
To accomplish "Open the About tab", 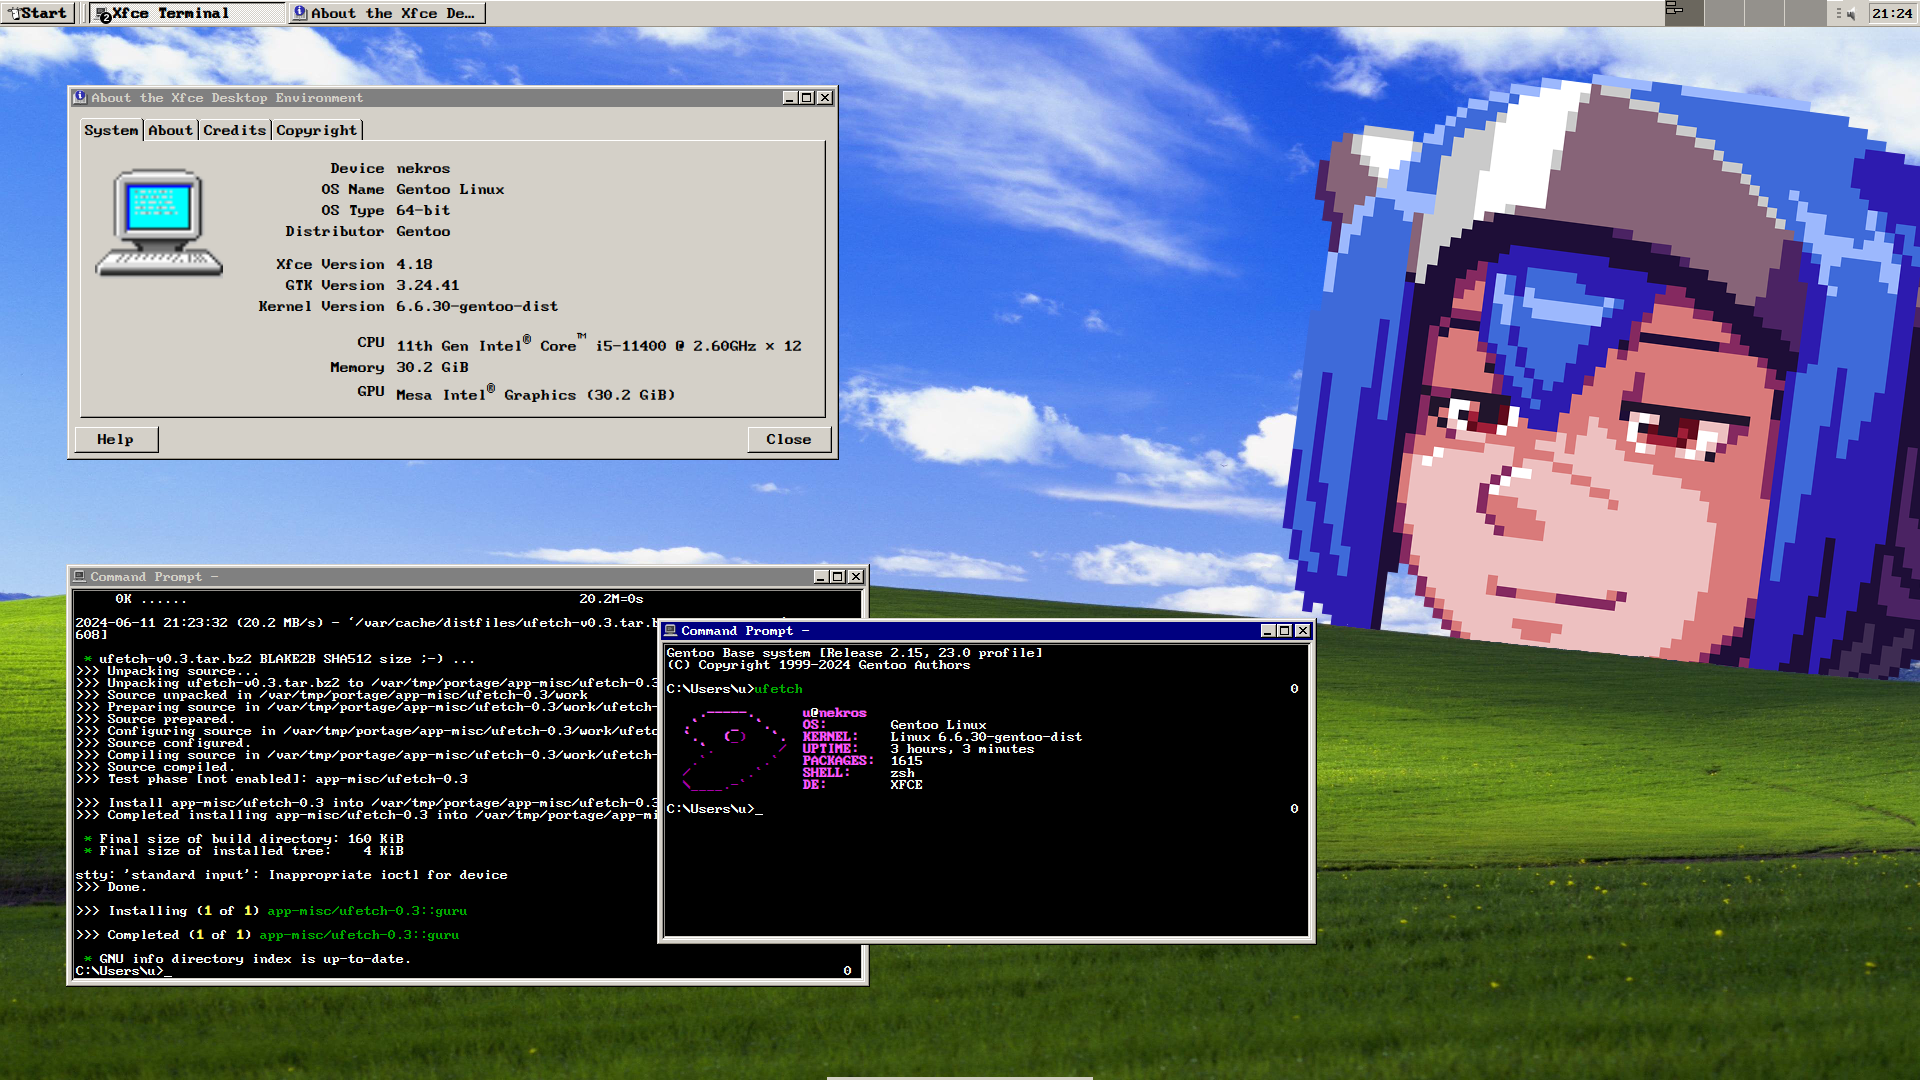I will point(170,130).
